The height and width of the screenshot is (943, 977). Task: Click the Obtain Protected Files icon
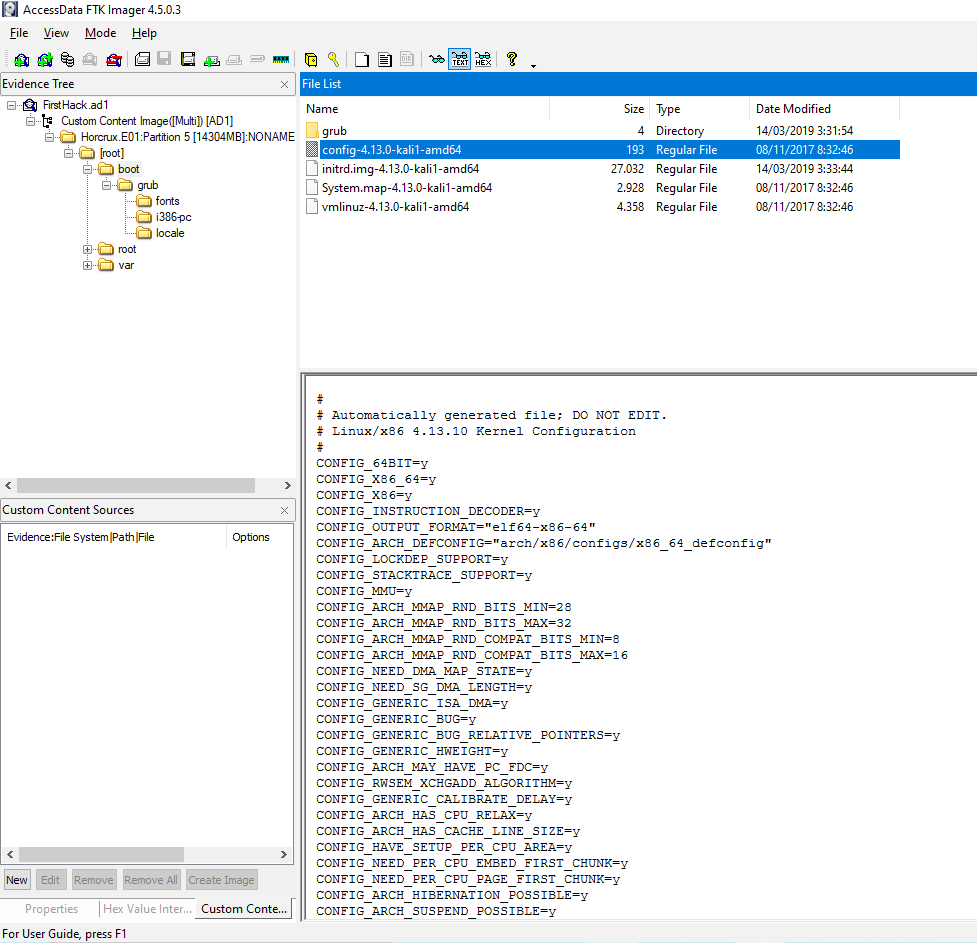(311, 60)
